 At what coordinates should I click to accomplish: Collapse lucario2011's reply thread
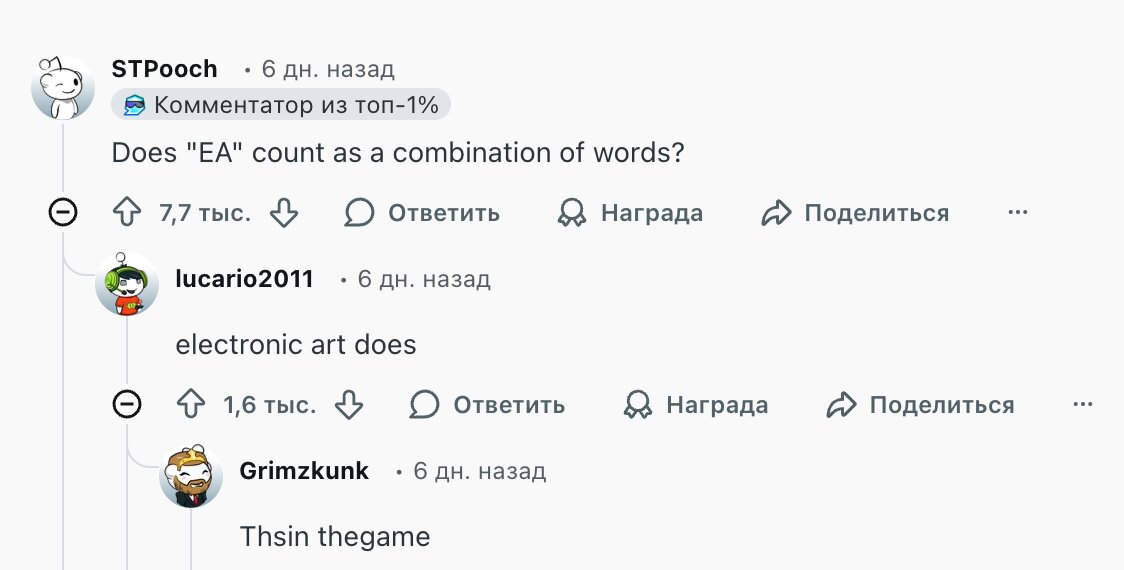pyautogui.click(x=127, y=404)
